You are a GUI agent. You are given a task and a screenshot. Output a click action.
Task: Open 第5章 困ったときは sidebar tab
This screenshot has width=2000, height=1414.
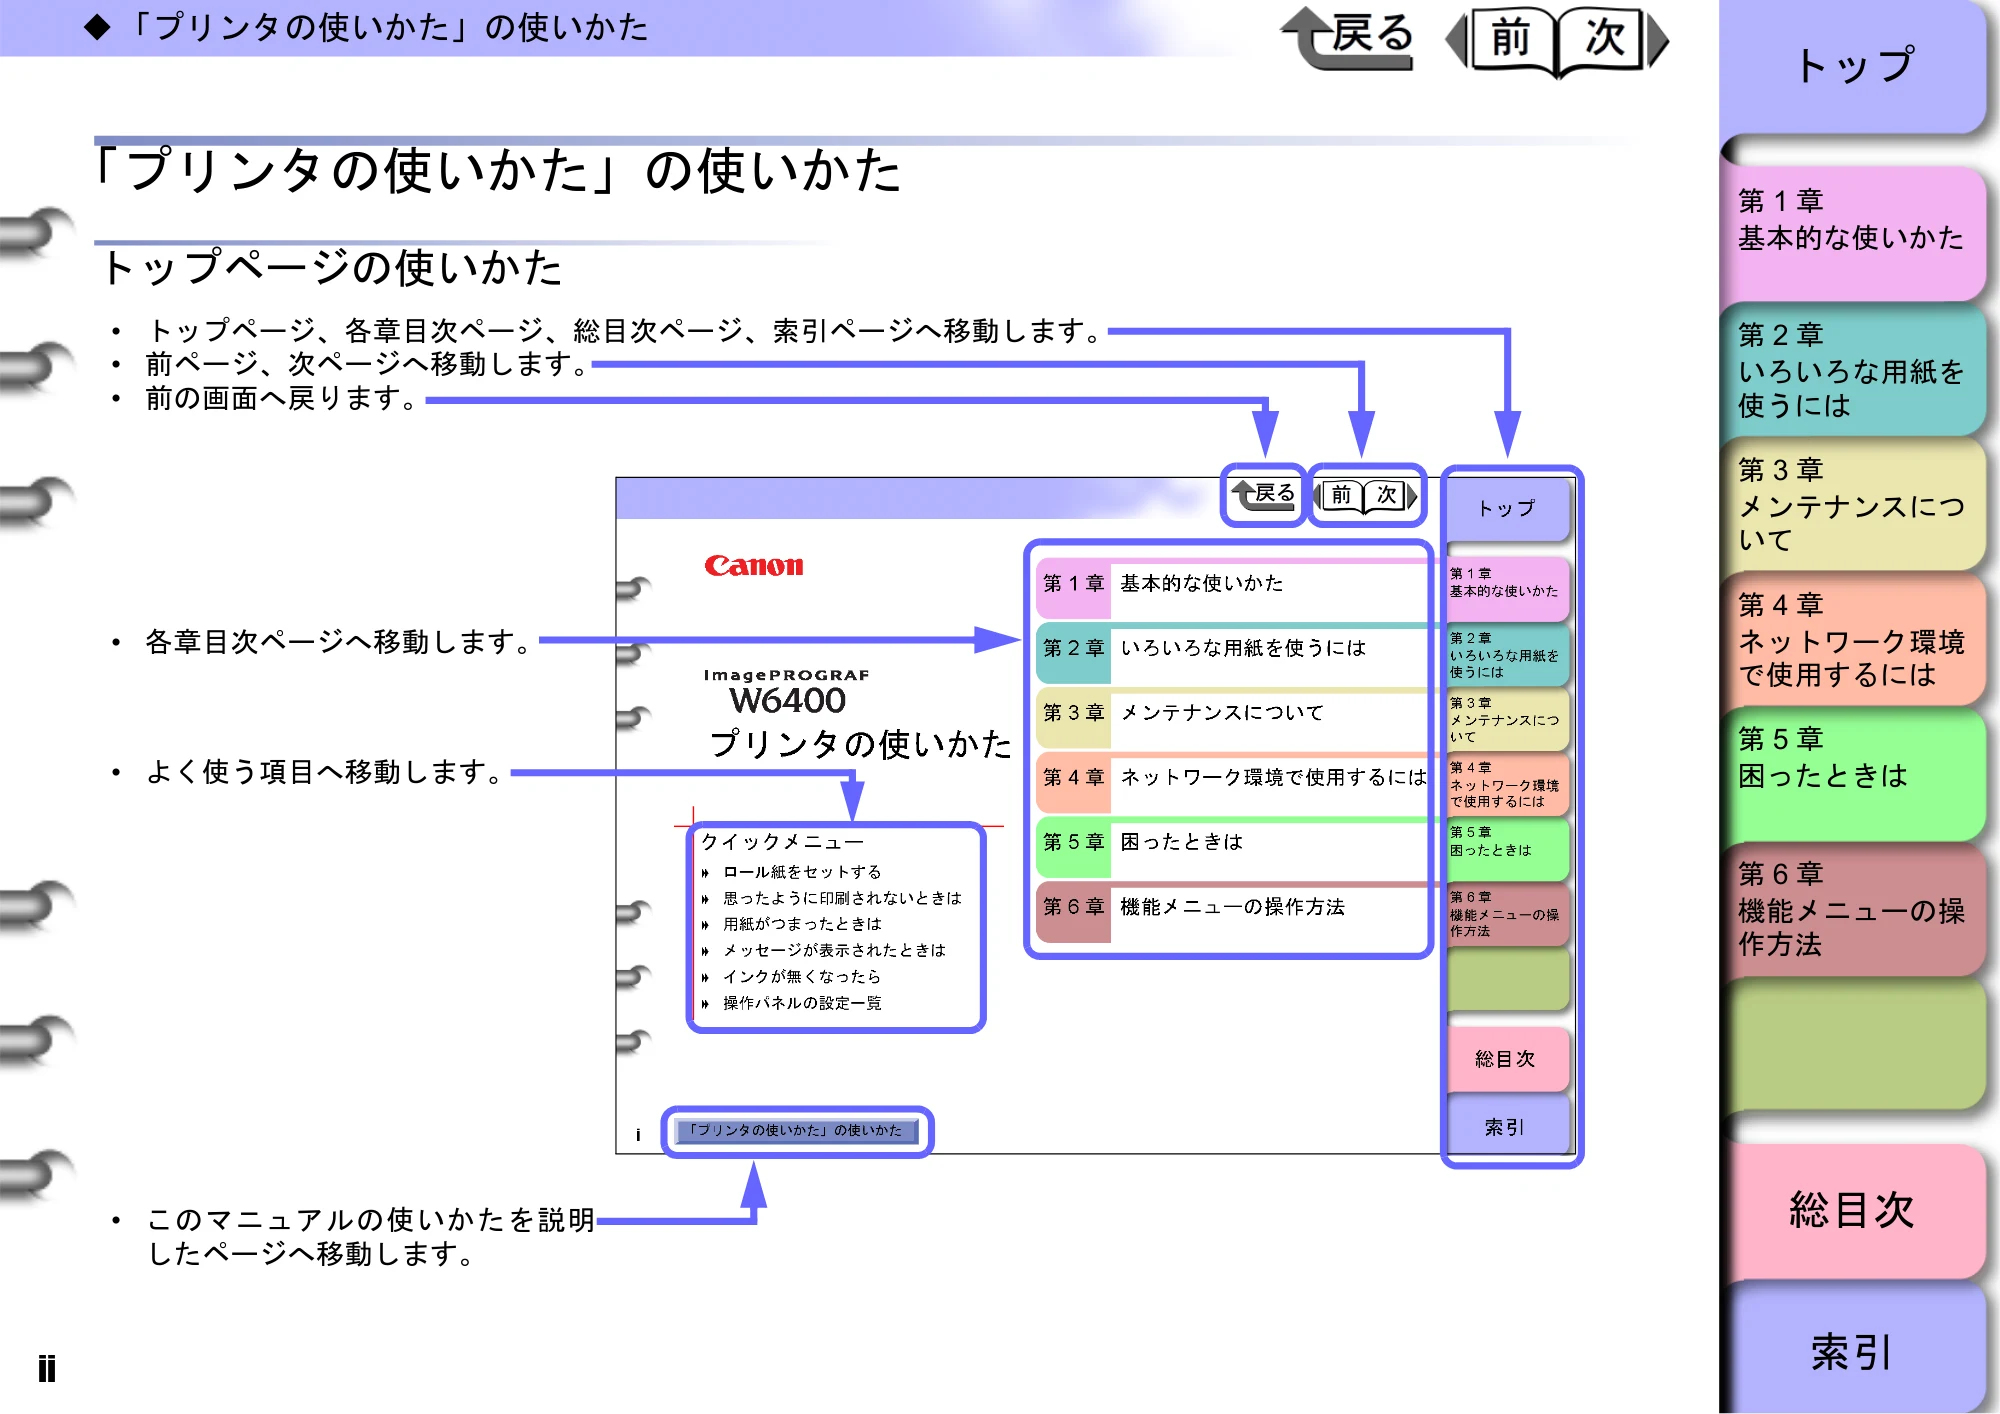(1853, 774)
